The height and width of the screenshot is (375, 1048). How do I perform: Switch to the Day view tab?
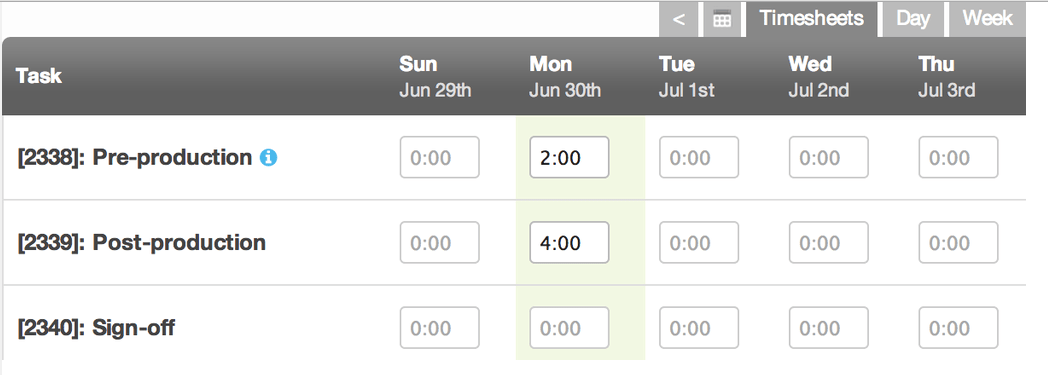pos(913,19)
